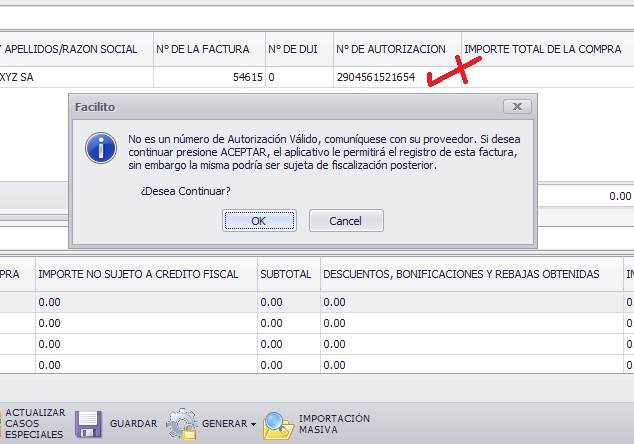This screenshot has width=634, height=444.
Task: Close the Facilito dialog with X
Action: pyautogui.click(x=516, y=106)
